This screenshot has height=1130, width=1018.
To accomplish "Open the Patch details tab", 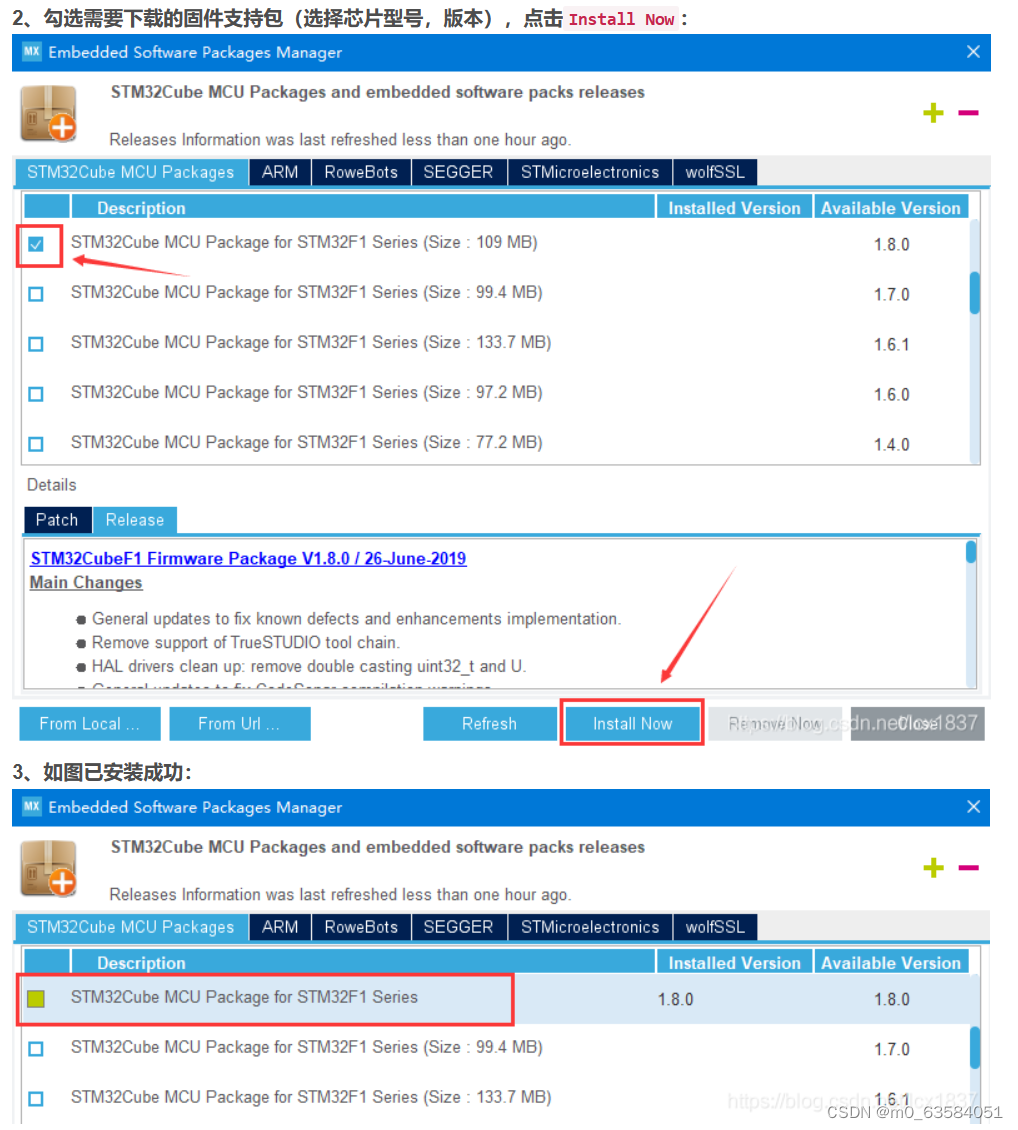I will pos(58,520).
